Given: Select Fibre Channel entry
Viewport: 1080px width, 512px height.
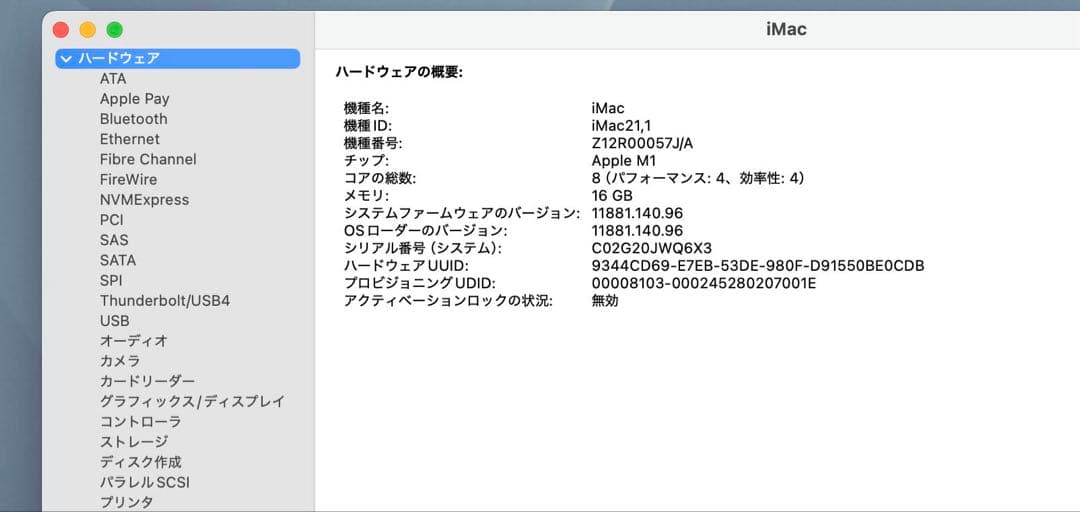Looking at the screenshot, I should click(148, 159).
